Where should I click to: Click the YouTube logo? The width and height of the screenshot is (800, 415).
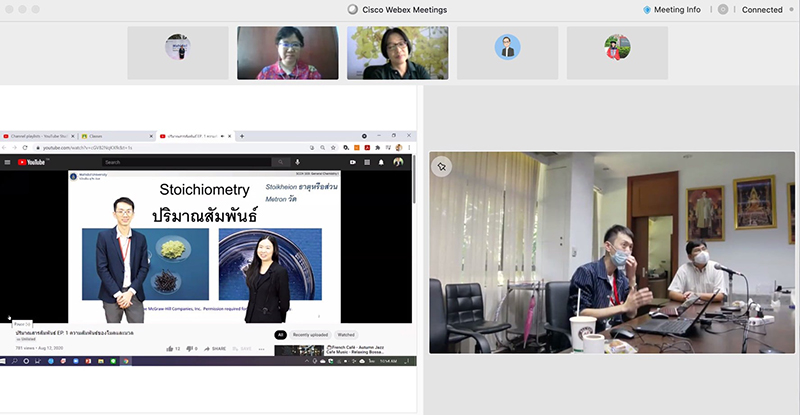(30, 162)
